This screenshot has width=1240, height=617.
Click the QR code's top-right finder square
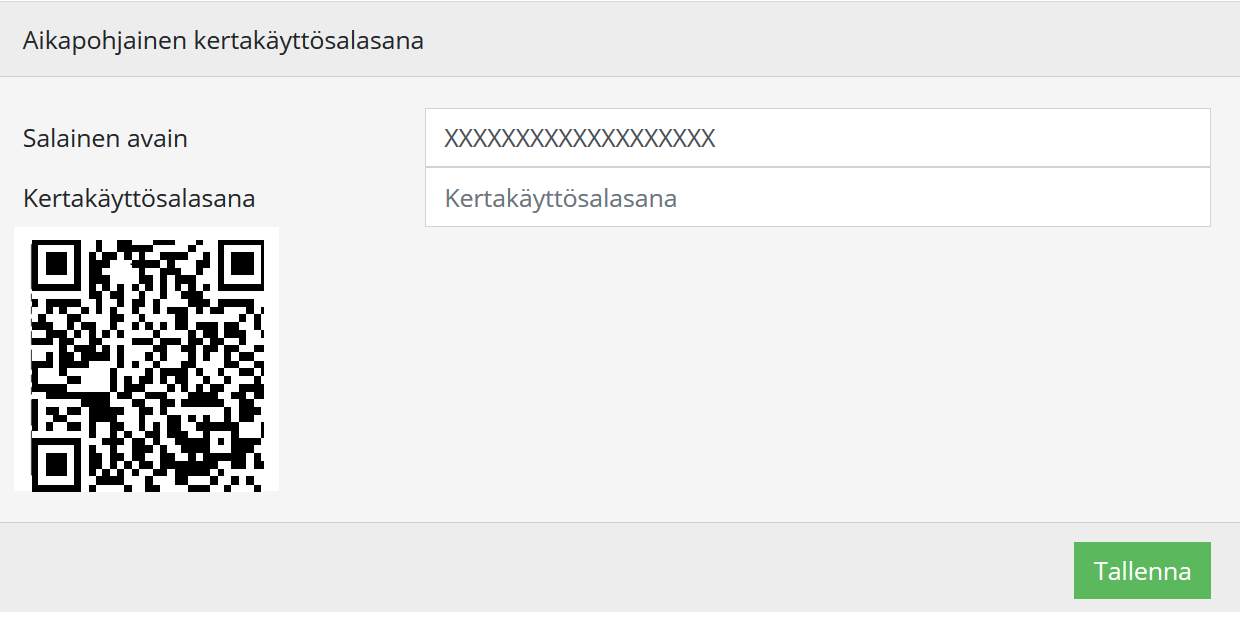click(x=240, y=264)
